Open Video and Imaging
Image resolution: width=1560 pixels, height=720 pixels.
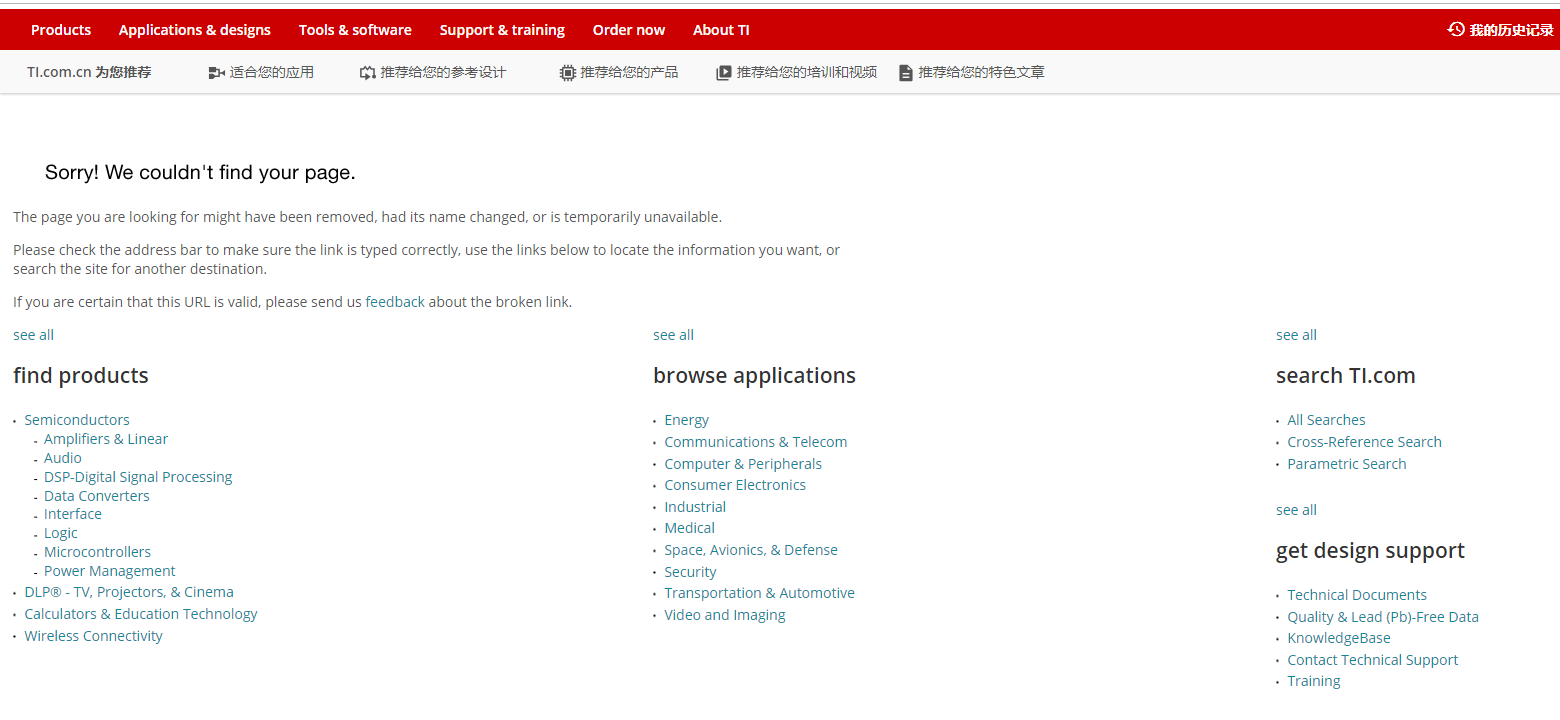coord(725,615)
